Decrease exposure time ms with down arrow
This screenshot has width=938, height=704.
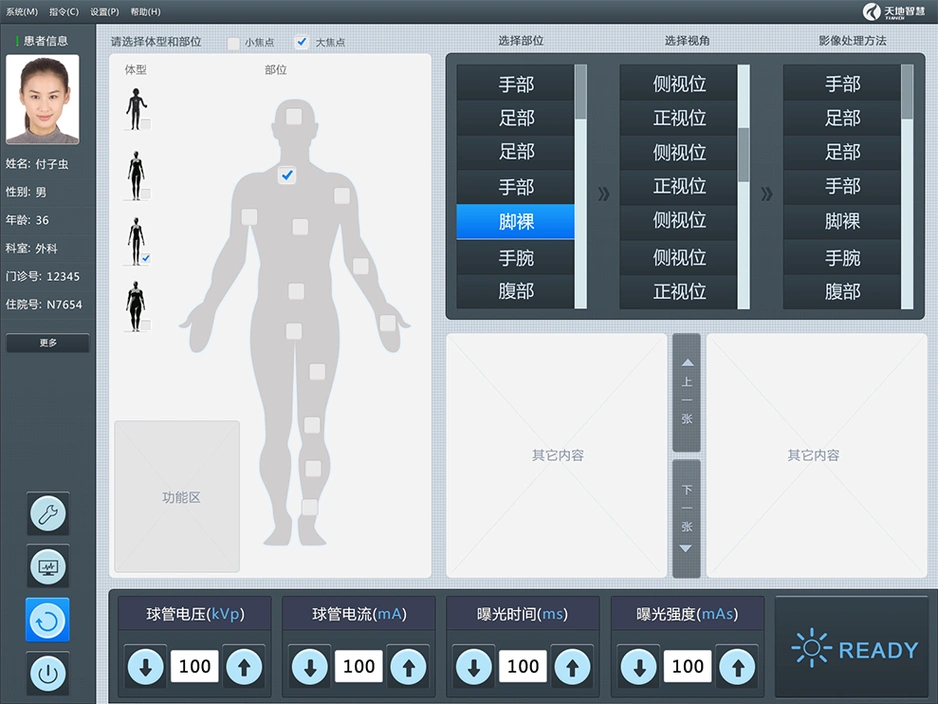(x=474, y=666)
